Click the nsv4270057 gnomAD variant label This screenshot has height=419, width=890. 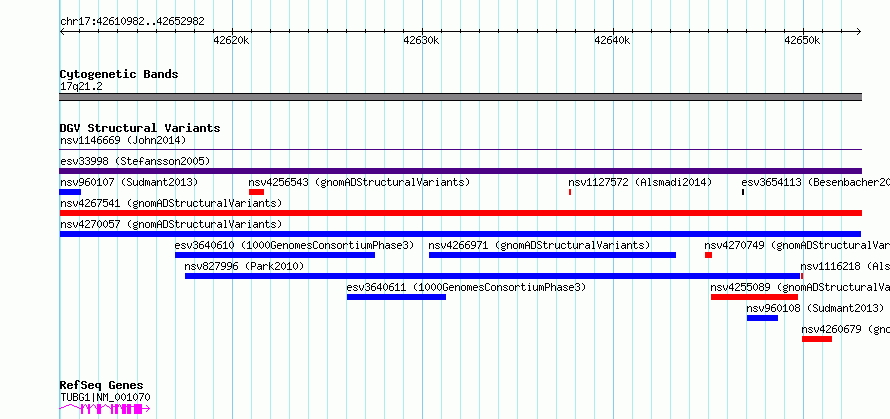[x=171, y=224]
